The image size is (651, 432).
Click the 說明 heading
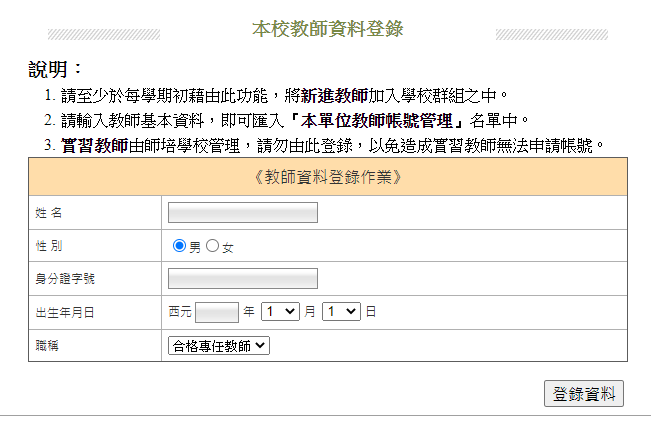(x=55, y=69)
